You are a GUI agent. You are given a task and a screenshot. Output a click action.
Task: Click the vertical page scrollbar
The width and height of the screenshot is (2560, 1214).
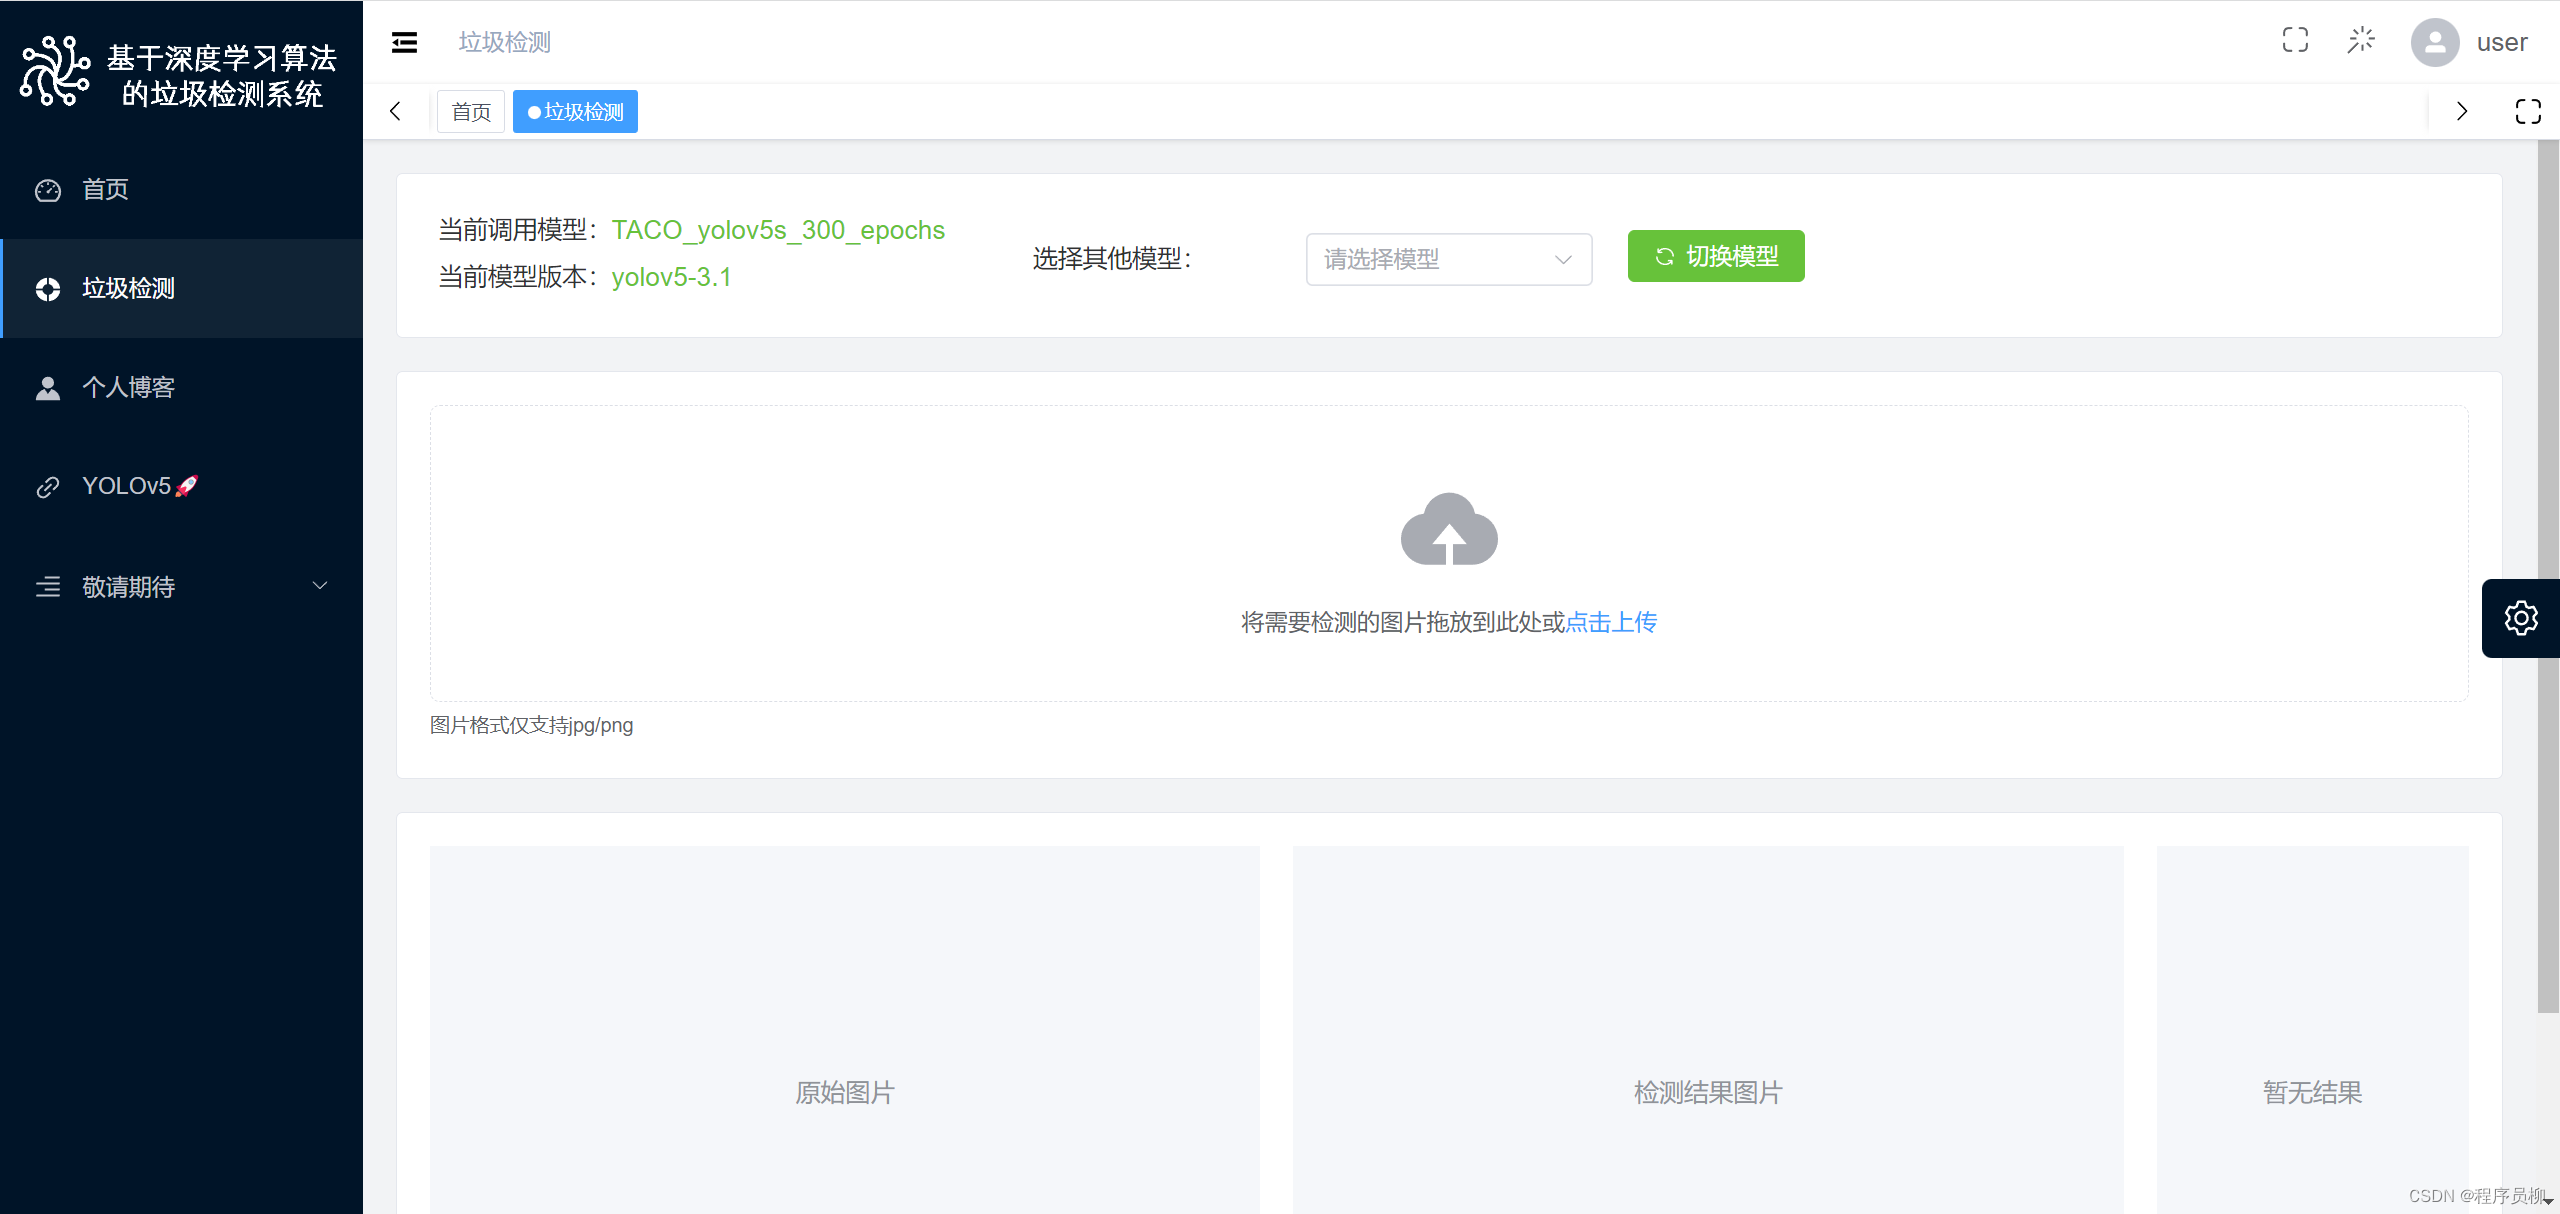(2548, 576)
